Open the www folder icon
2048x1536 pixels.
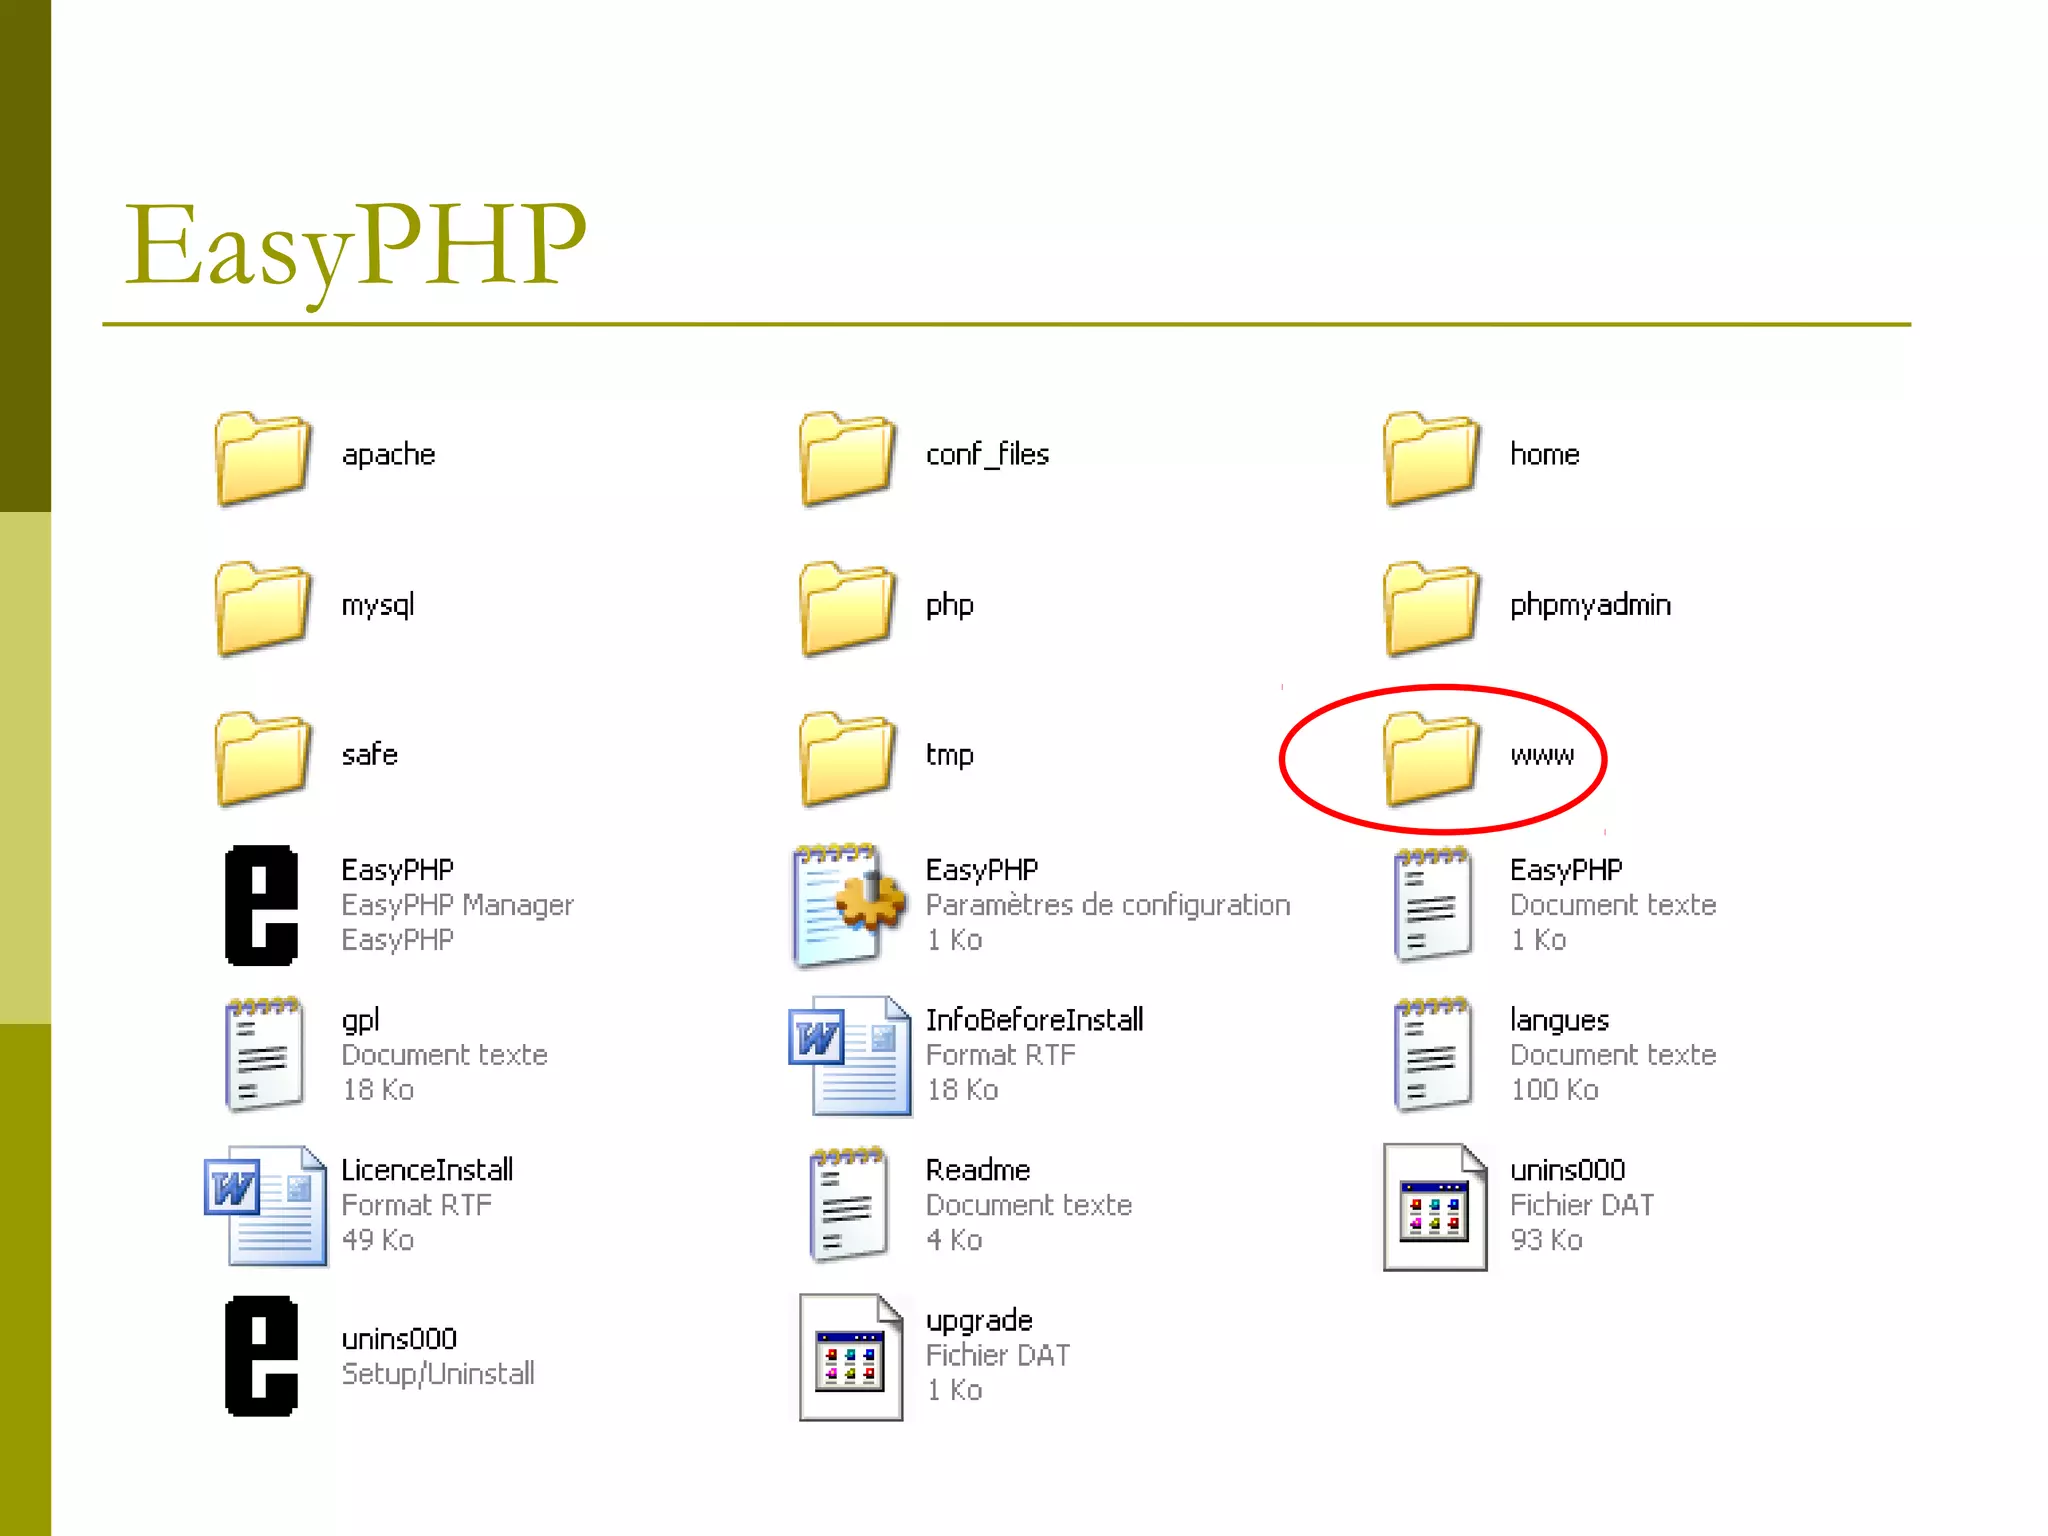point(1432,757)
